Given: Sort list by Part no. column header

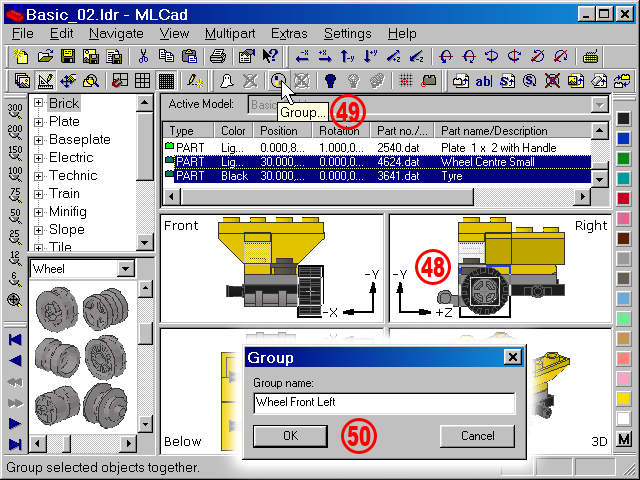Looking at the screenshot, I should (x=402, y=131).
